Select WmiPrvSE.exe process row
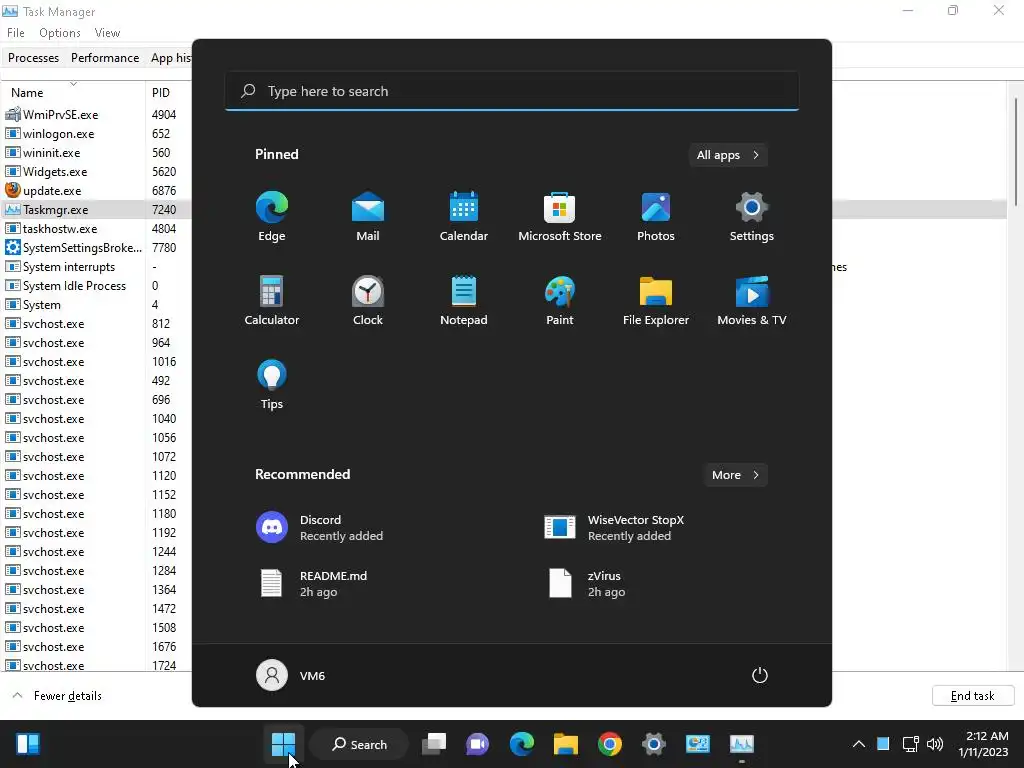Viewport: 1024px width, 768px height. click(x=97, y=114)
